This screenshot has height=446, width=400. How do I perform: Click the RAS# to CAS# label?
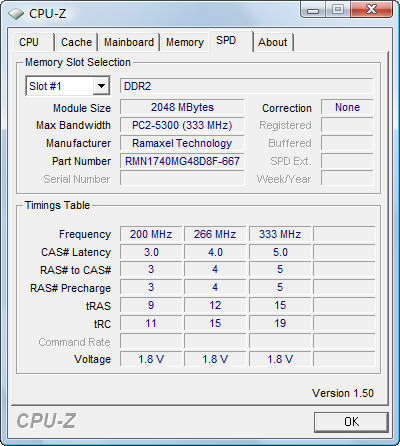pos(75,270)
